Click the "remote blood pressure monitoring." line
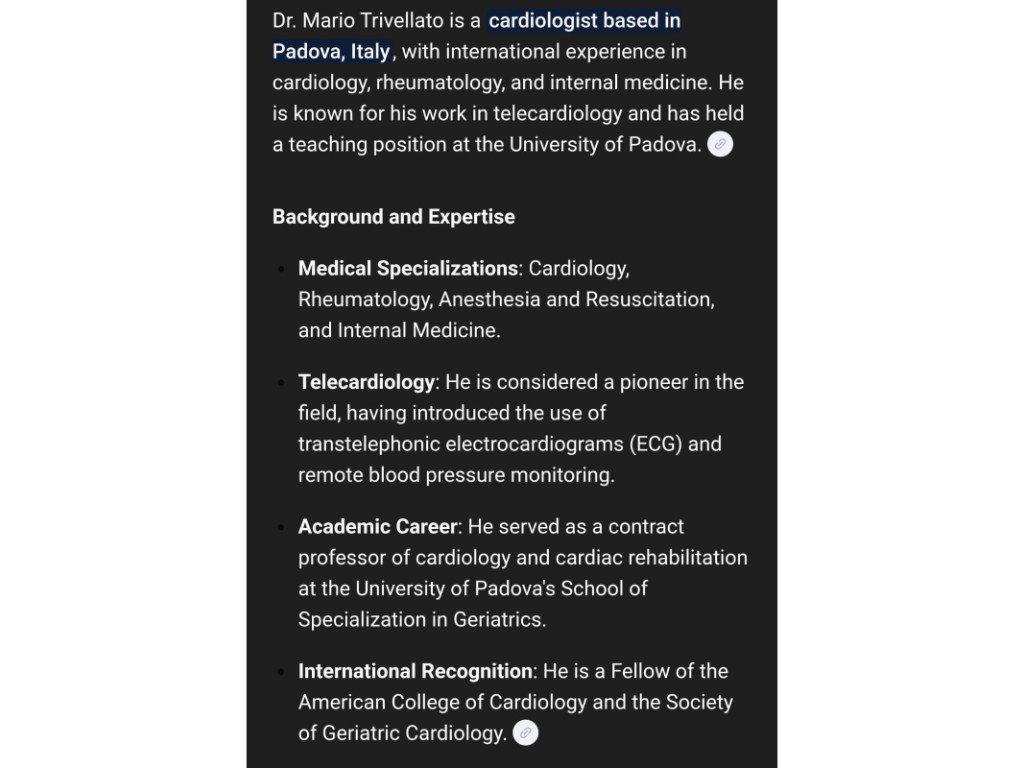 point(456,475)
